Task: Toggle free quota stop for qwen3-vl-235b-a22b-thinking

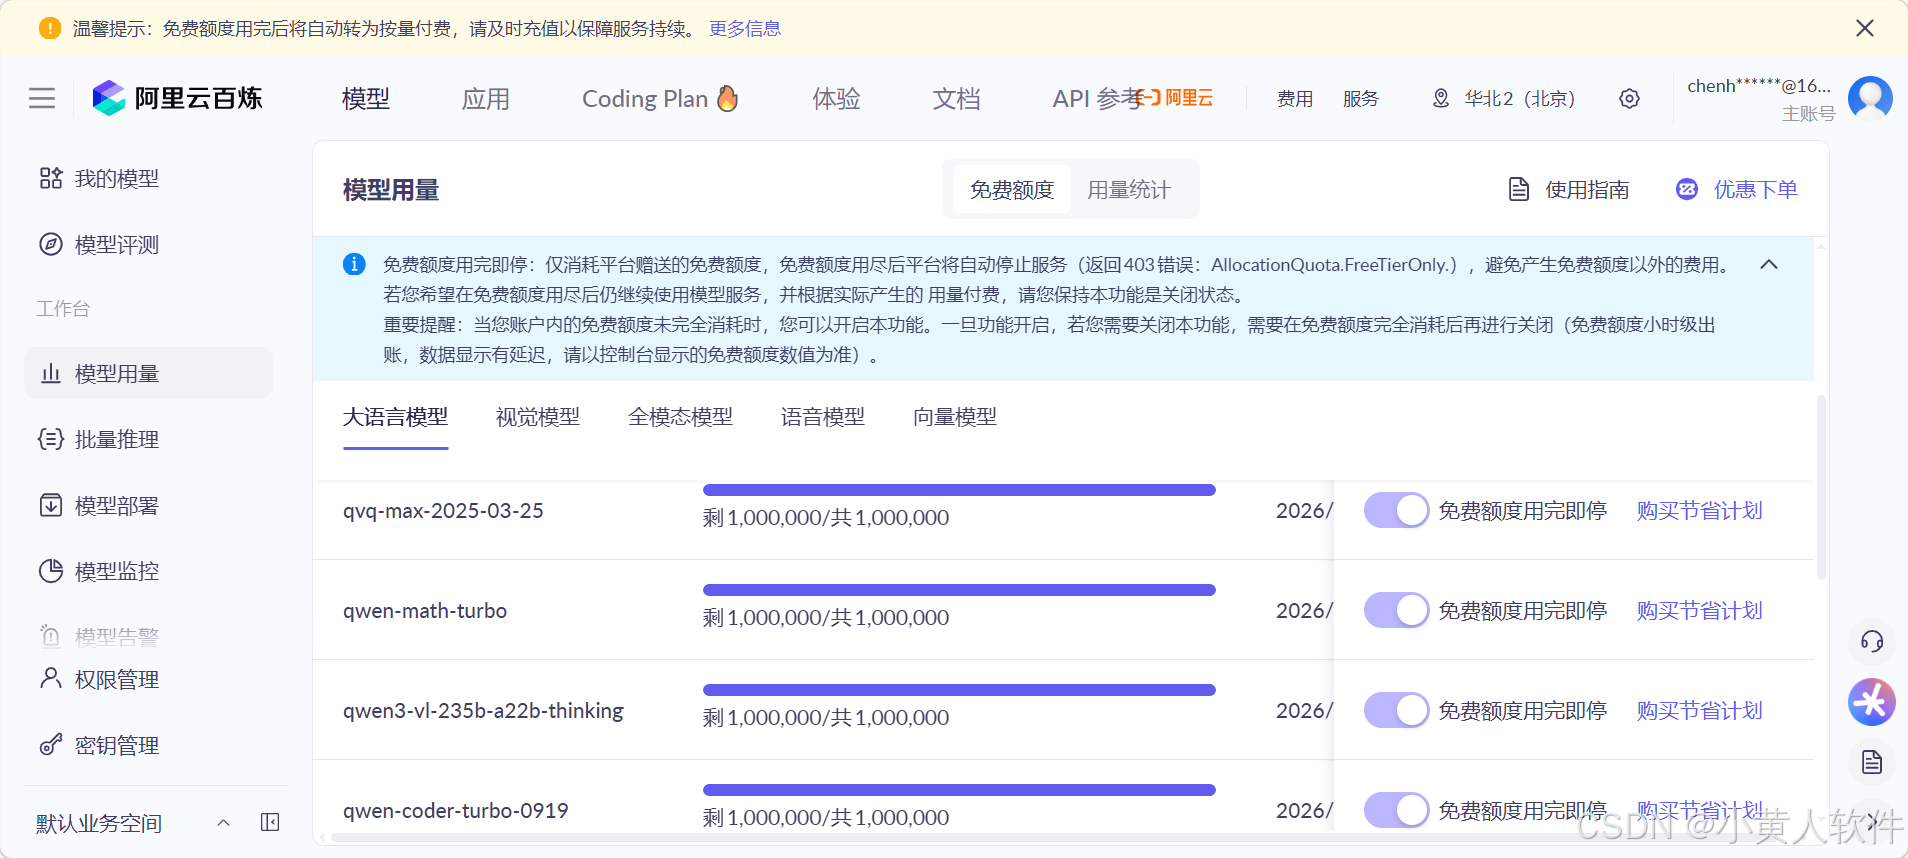Action: click(x=1396, y=710)
